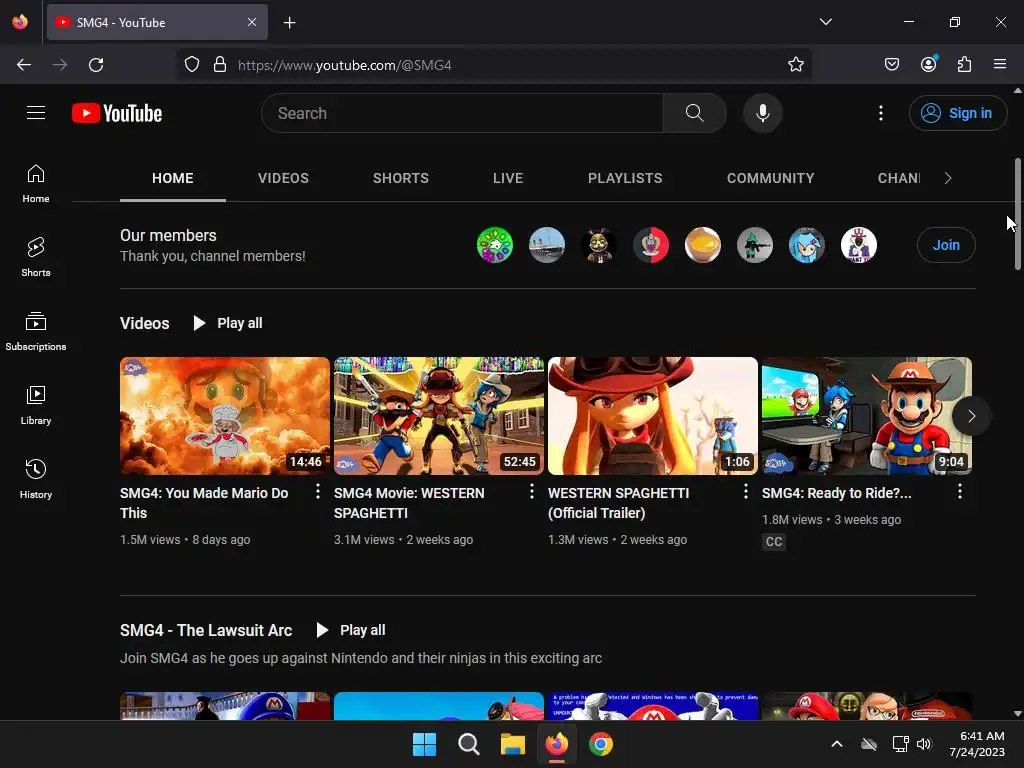
Task: Open Firefox application menu
Action: click(1000, 65)
